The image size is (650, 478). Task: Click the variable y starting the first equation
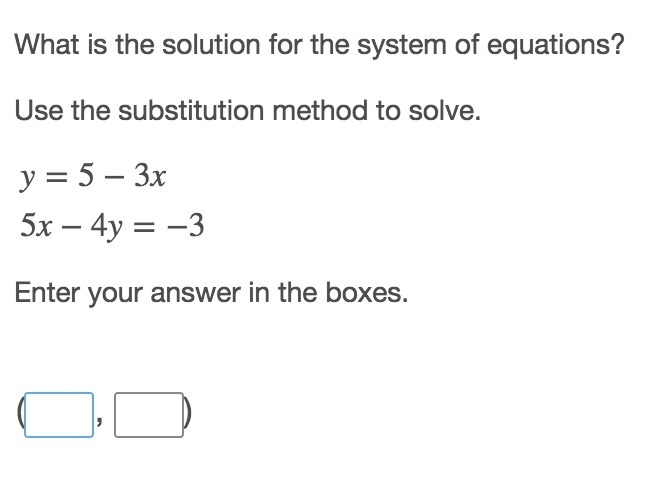point(27,179)
